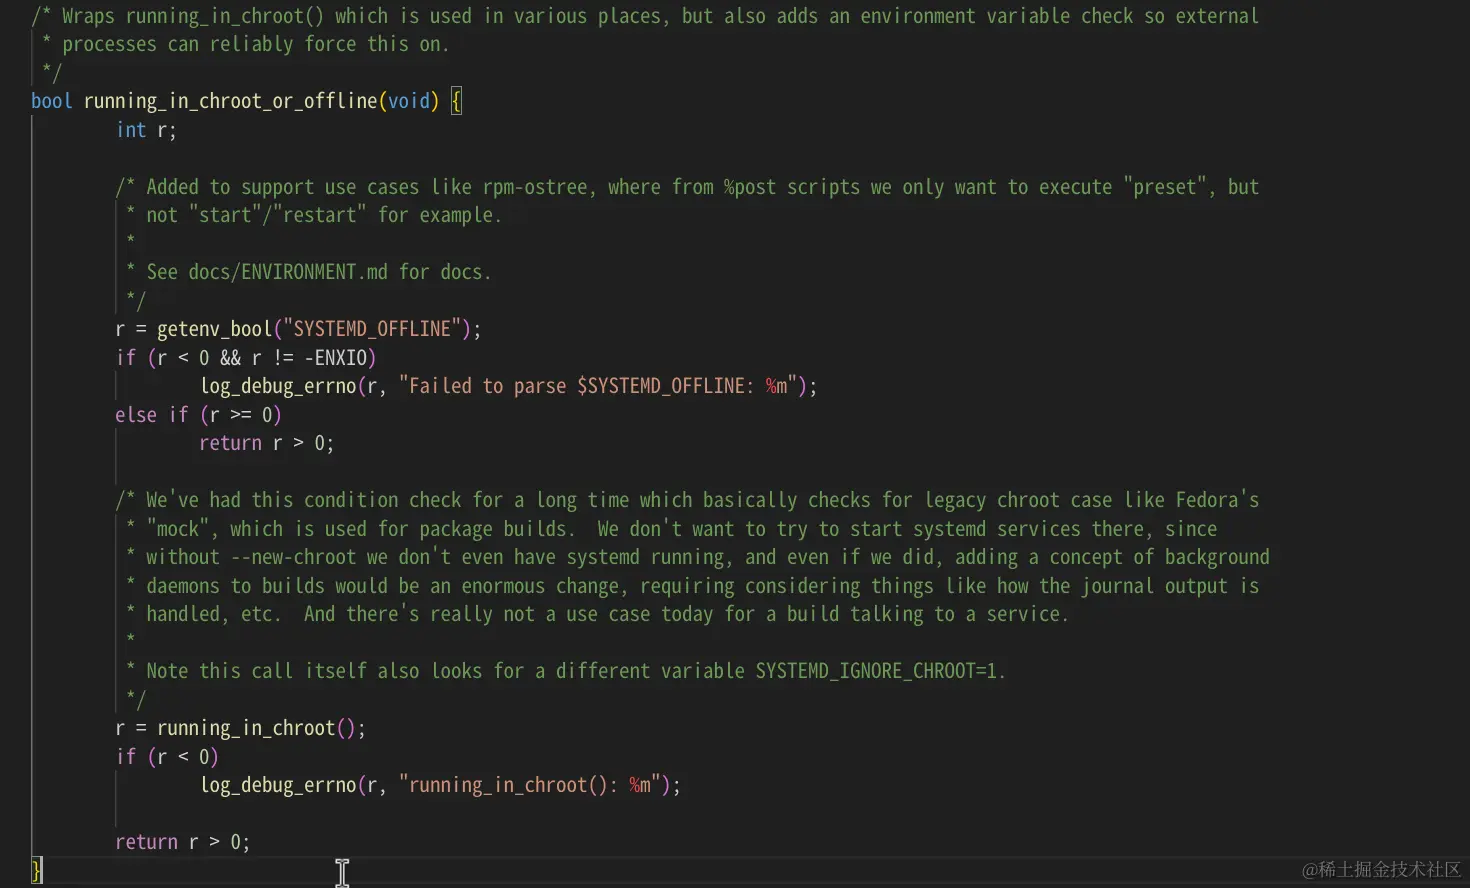This screenshot has width=1470, height=888.
Task: Click the getenv_bool function call
Action: (x=214, y=329)
